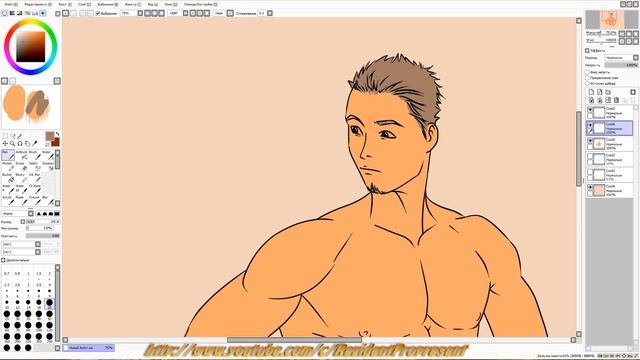The image size is (640, 360).
Task: Activate the eyedropper color picker tool
Action: (35, 144)
